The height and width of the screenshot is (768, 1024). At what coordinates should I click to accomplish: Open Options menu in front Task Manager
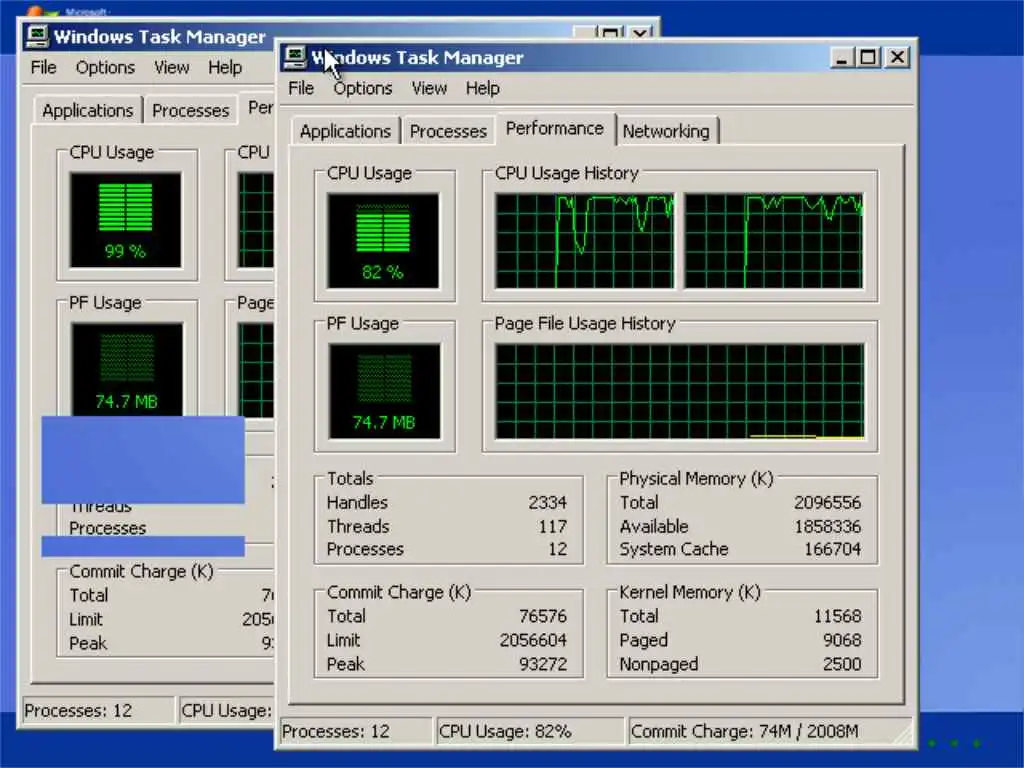pos(363,88)
